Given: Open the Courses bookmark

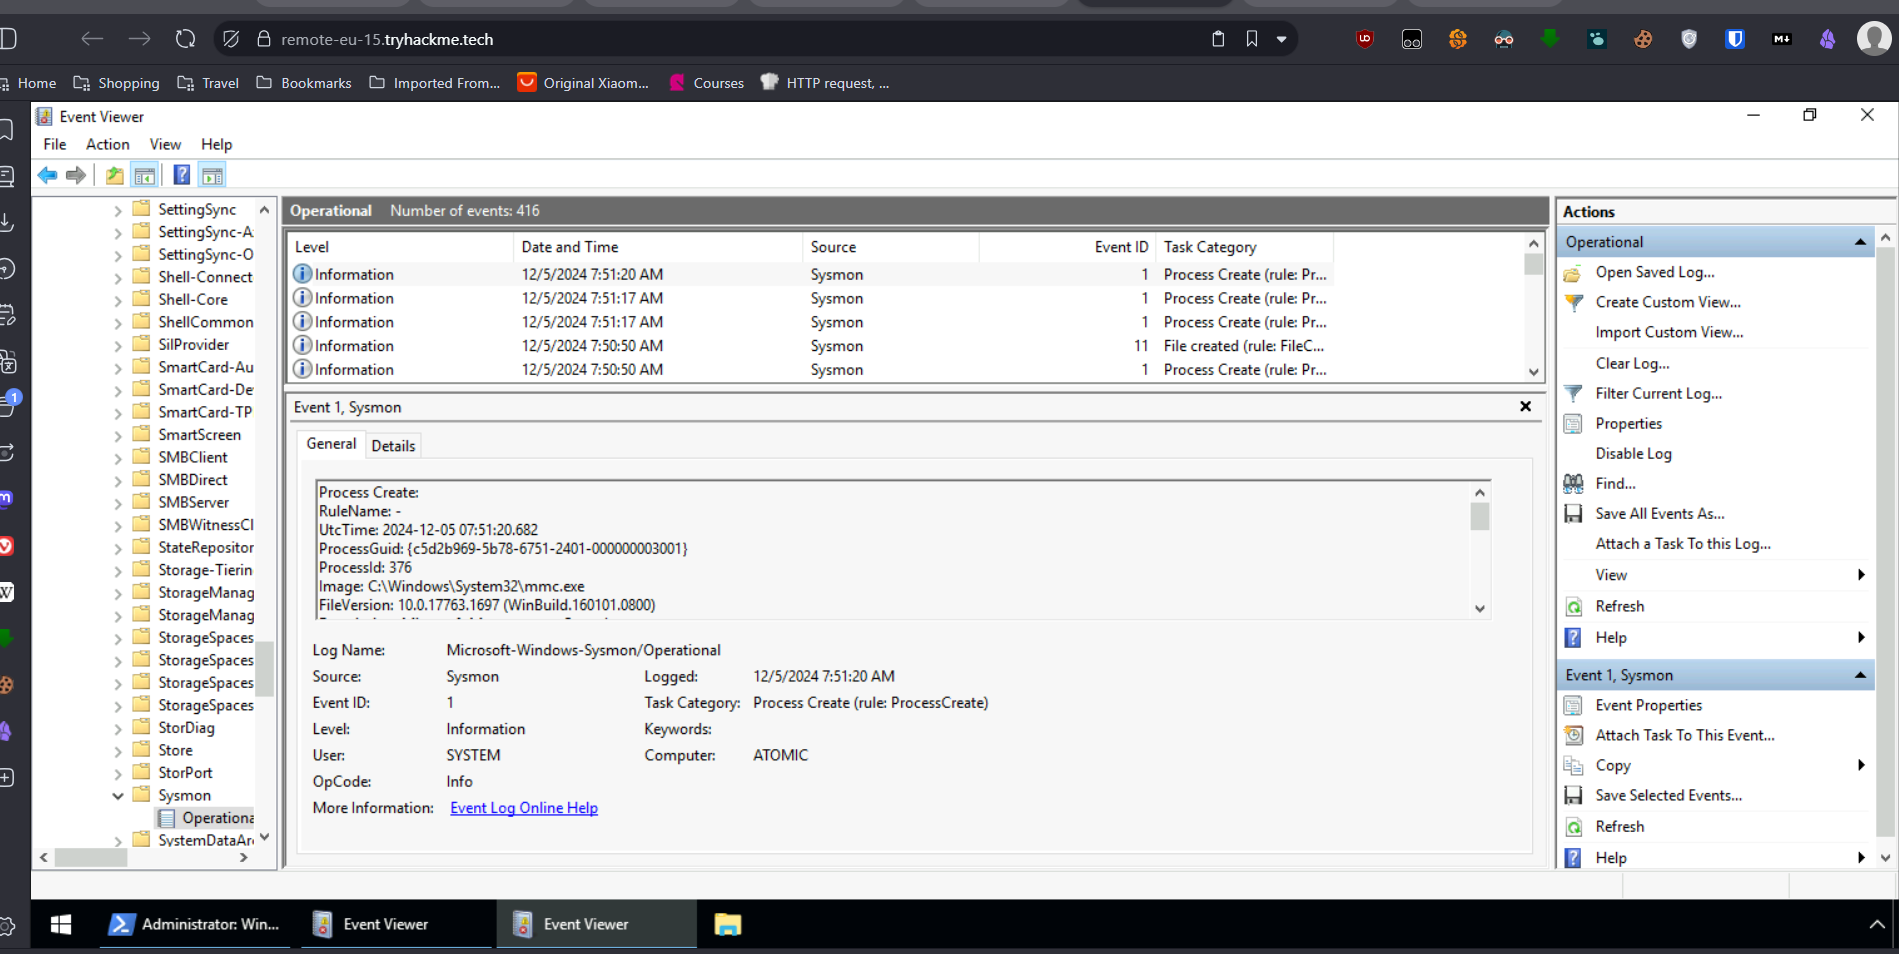Looking at the screenshot, I should (x=707, y=83).
